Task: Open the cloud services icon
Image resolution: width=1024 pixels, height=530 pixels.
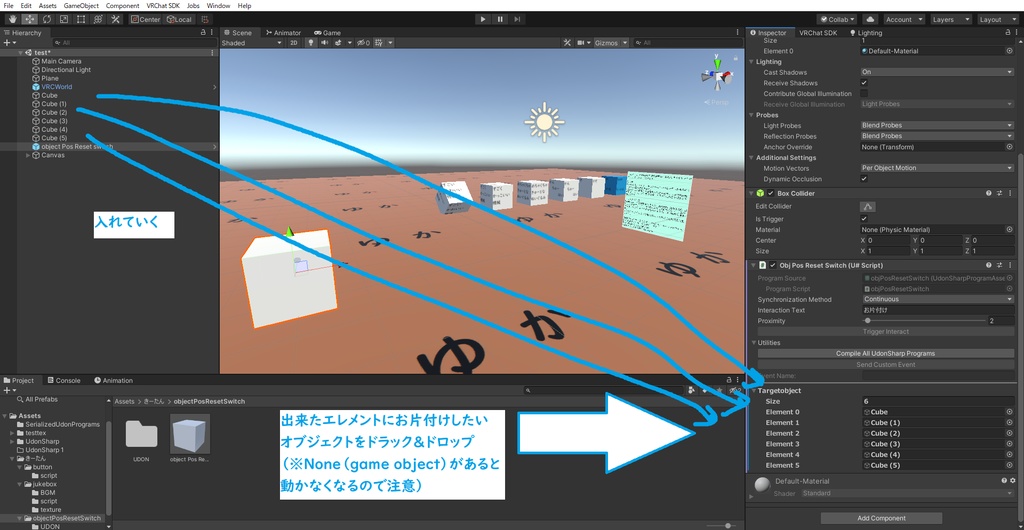Action: [871, 19]
